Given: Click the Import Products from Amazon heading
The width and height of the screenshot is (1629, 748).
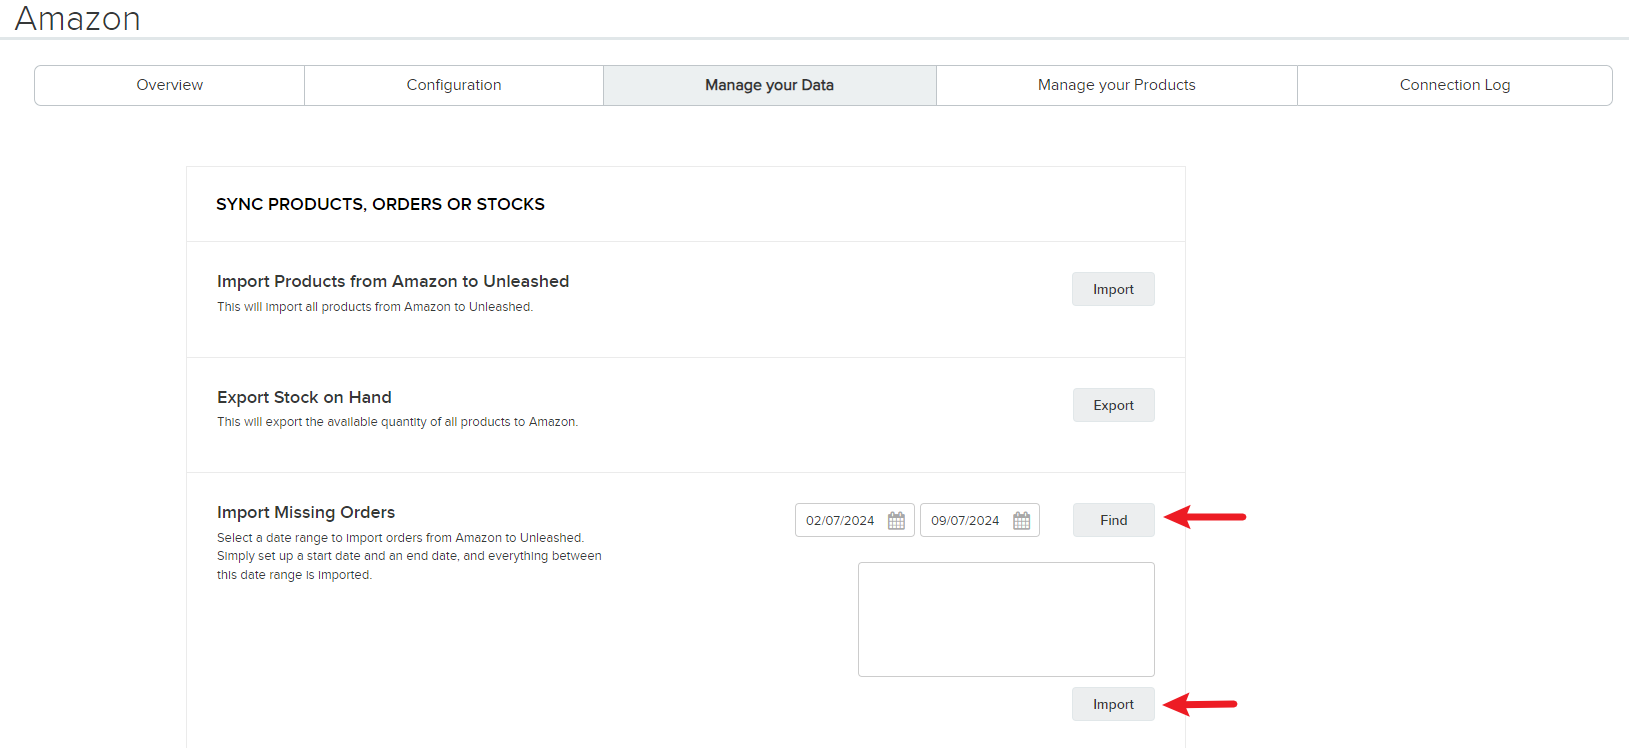Looking at the screenshot, I should (x=393, y=281).
